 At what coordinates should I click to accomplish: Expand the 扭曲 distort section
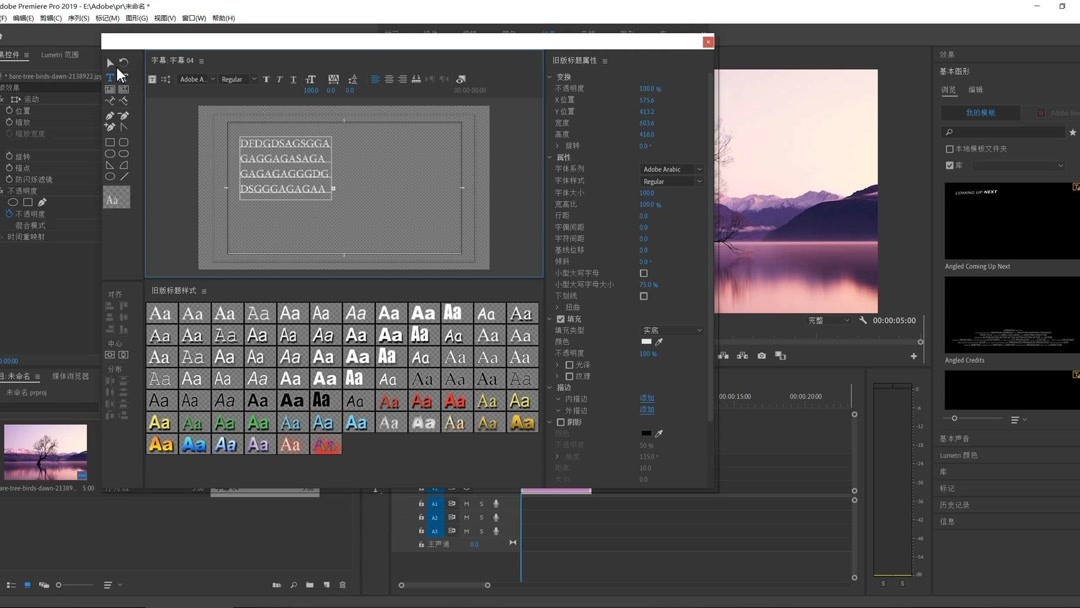point(558,308)
